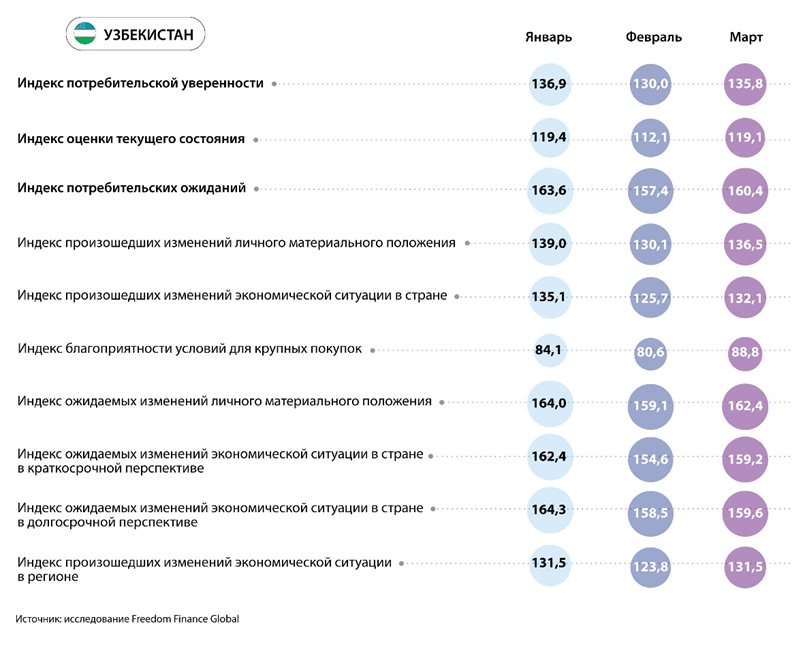Select the Март column header

pyautogui.click(x=746, y=38)
